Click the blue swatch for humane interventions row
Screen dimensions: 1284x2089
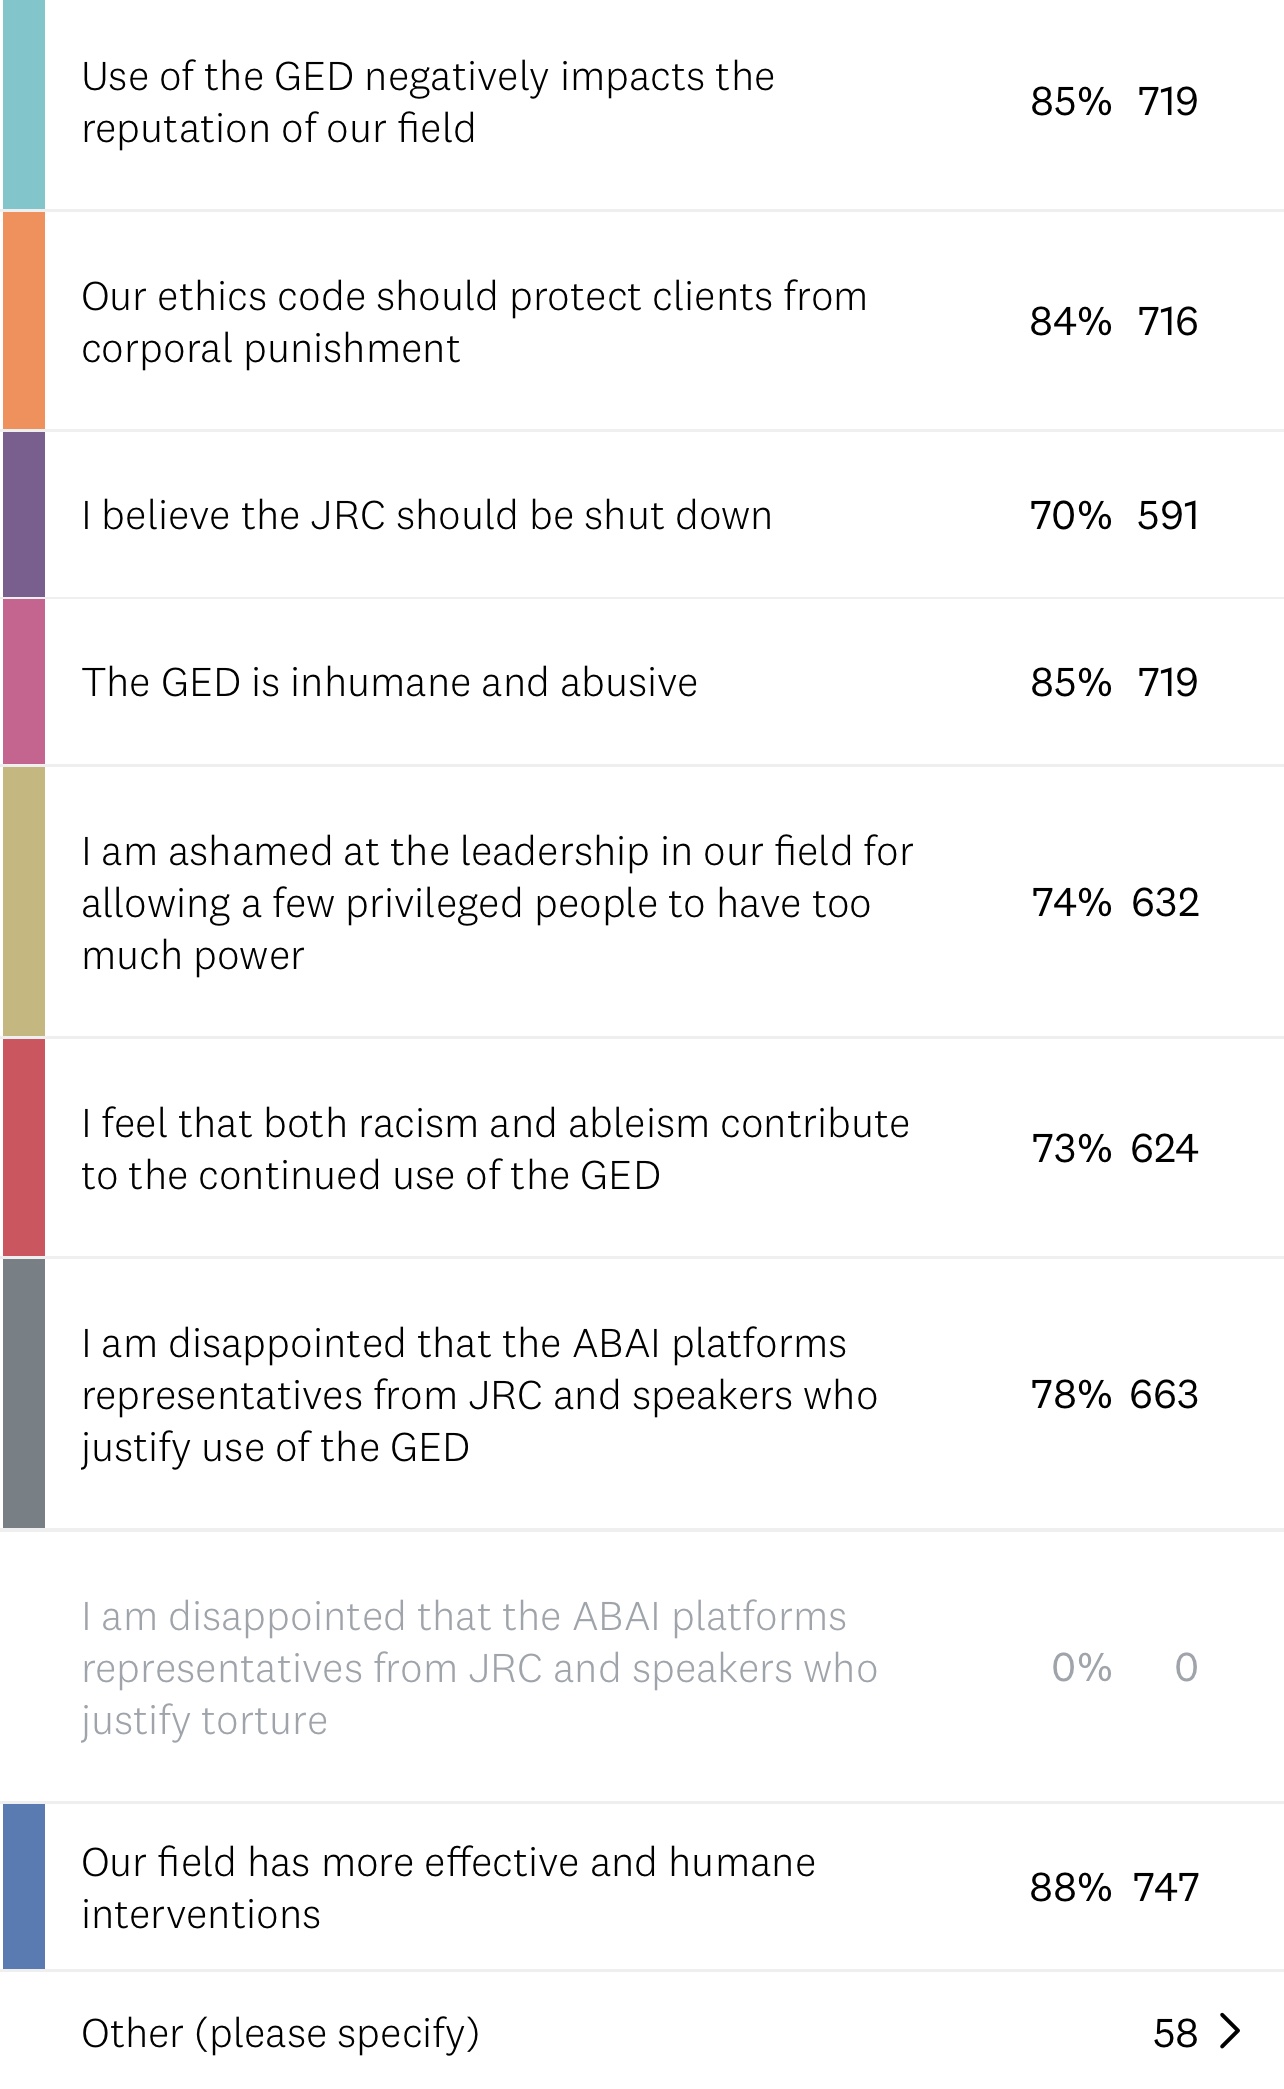point(24,1887)
